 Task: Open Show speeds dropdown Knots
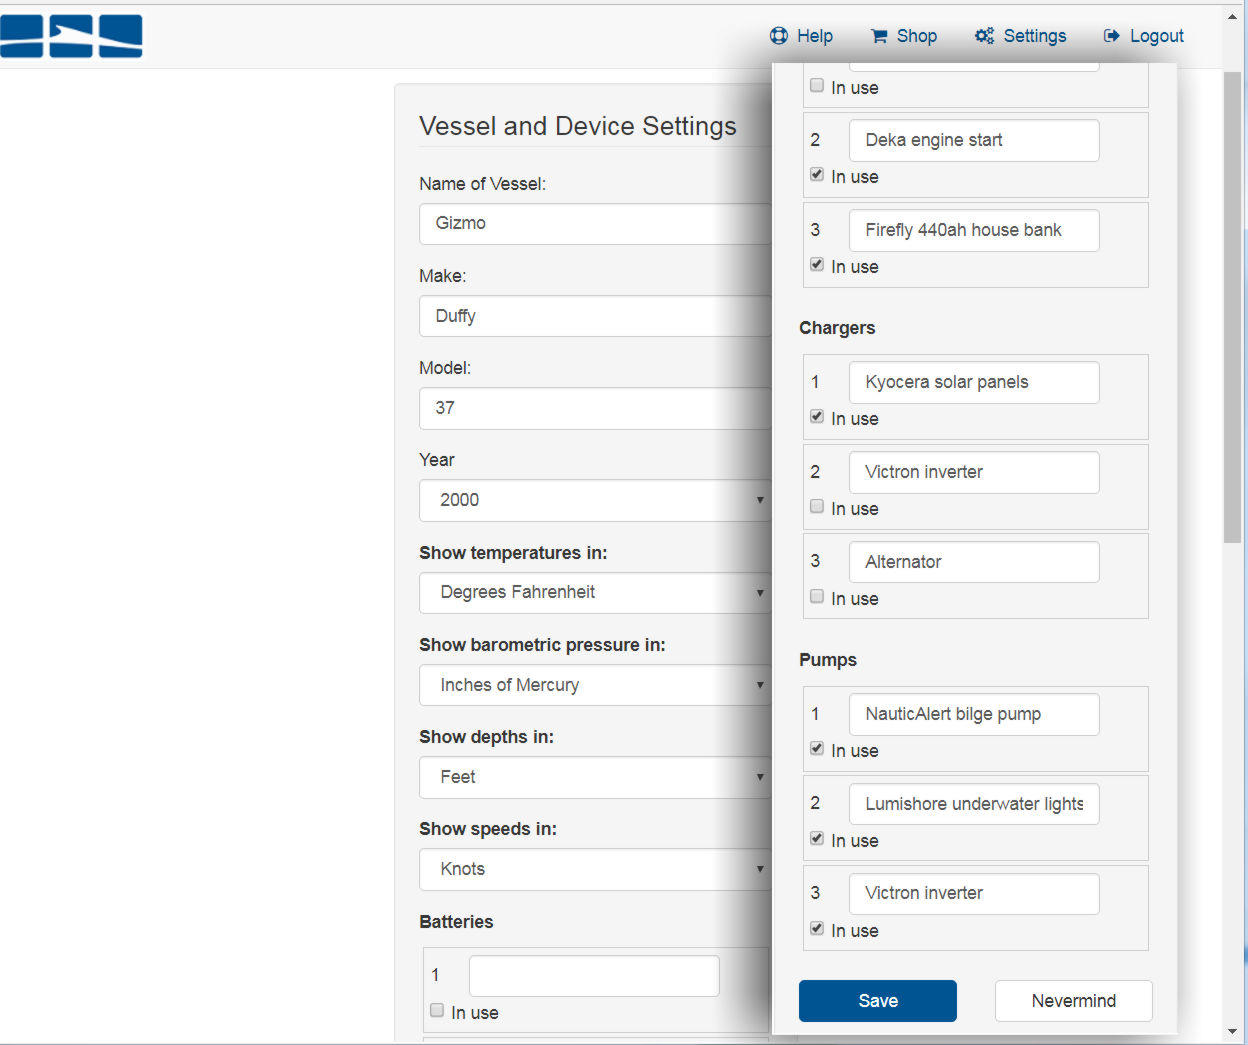click(596, 869)
